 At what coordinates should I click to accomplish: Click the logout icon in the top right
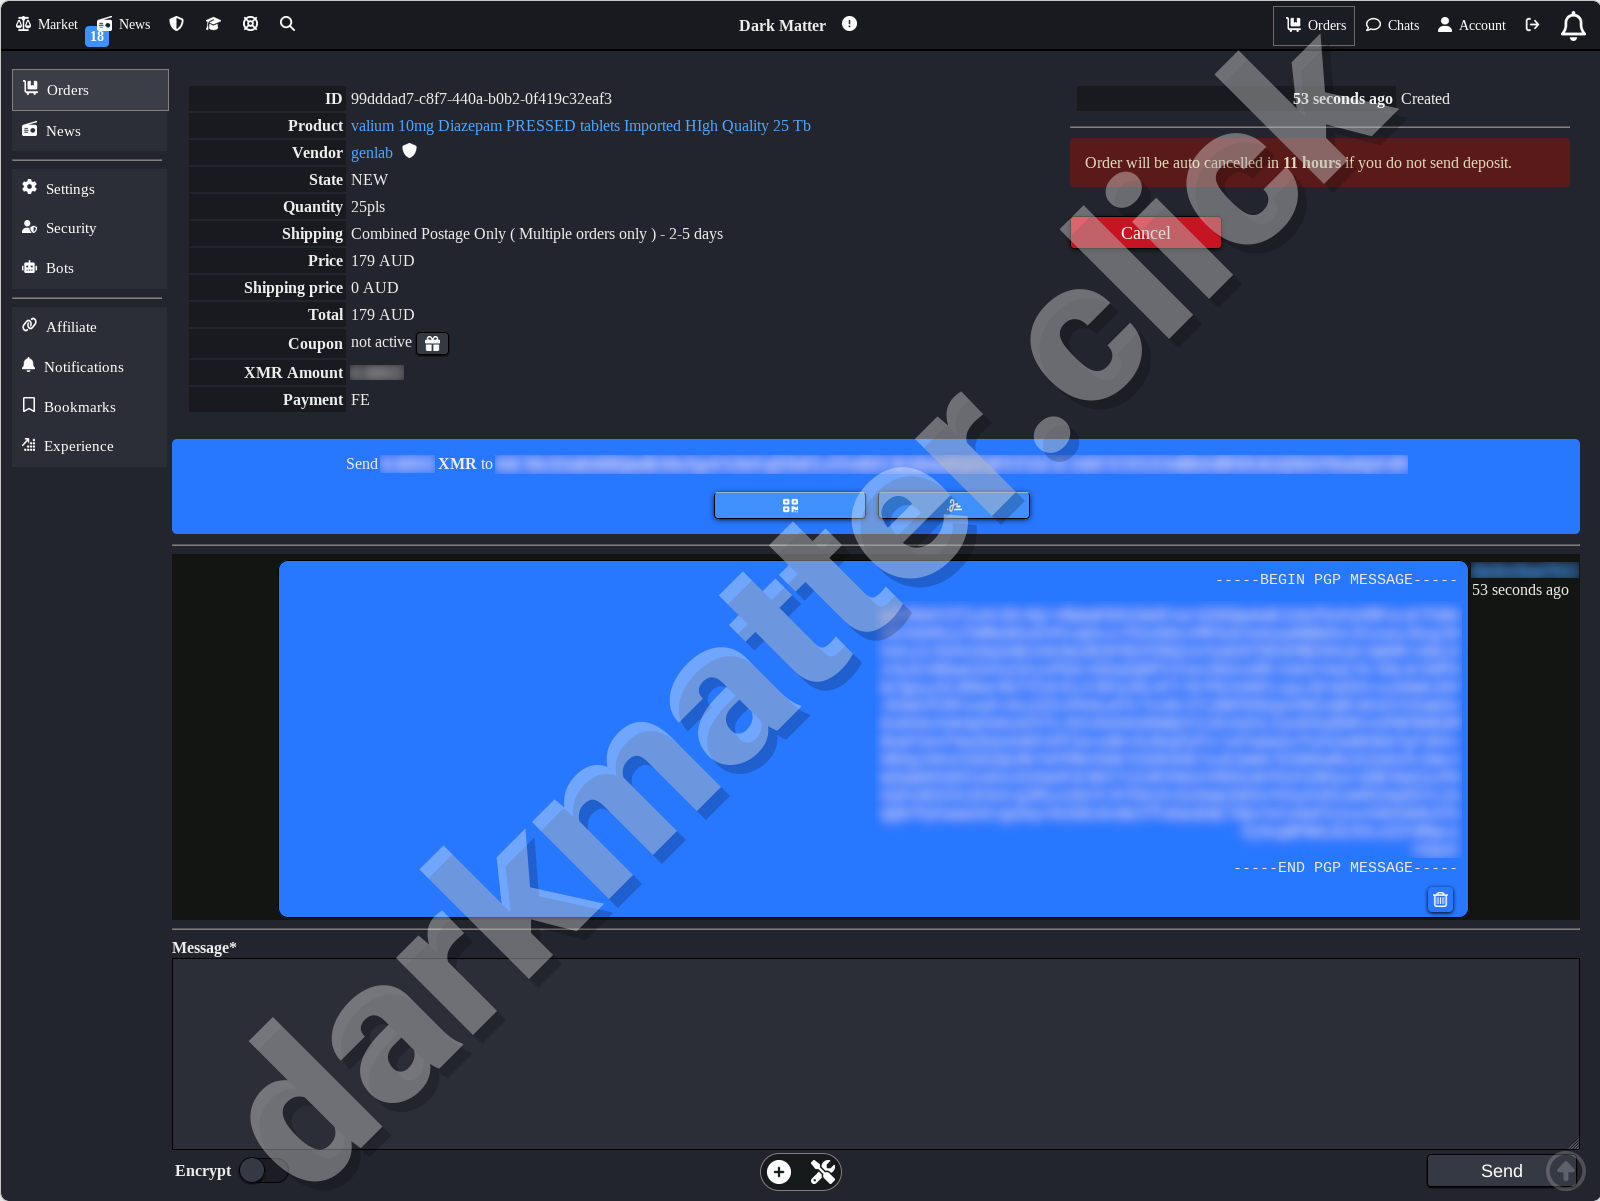pos(1532,25)
